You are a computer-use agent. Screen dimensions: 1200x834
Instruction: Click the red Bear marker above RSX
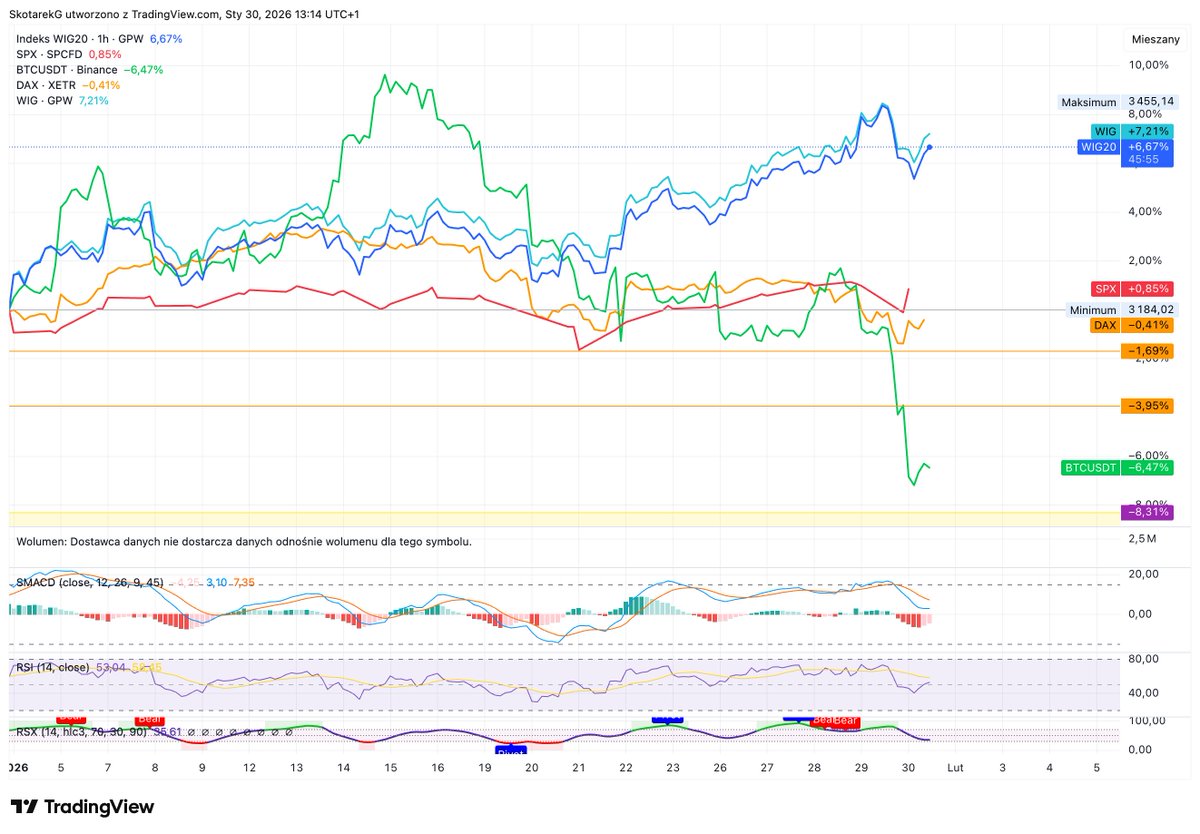[x=148, y=719]
